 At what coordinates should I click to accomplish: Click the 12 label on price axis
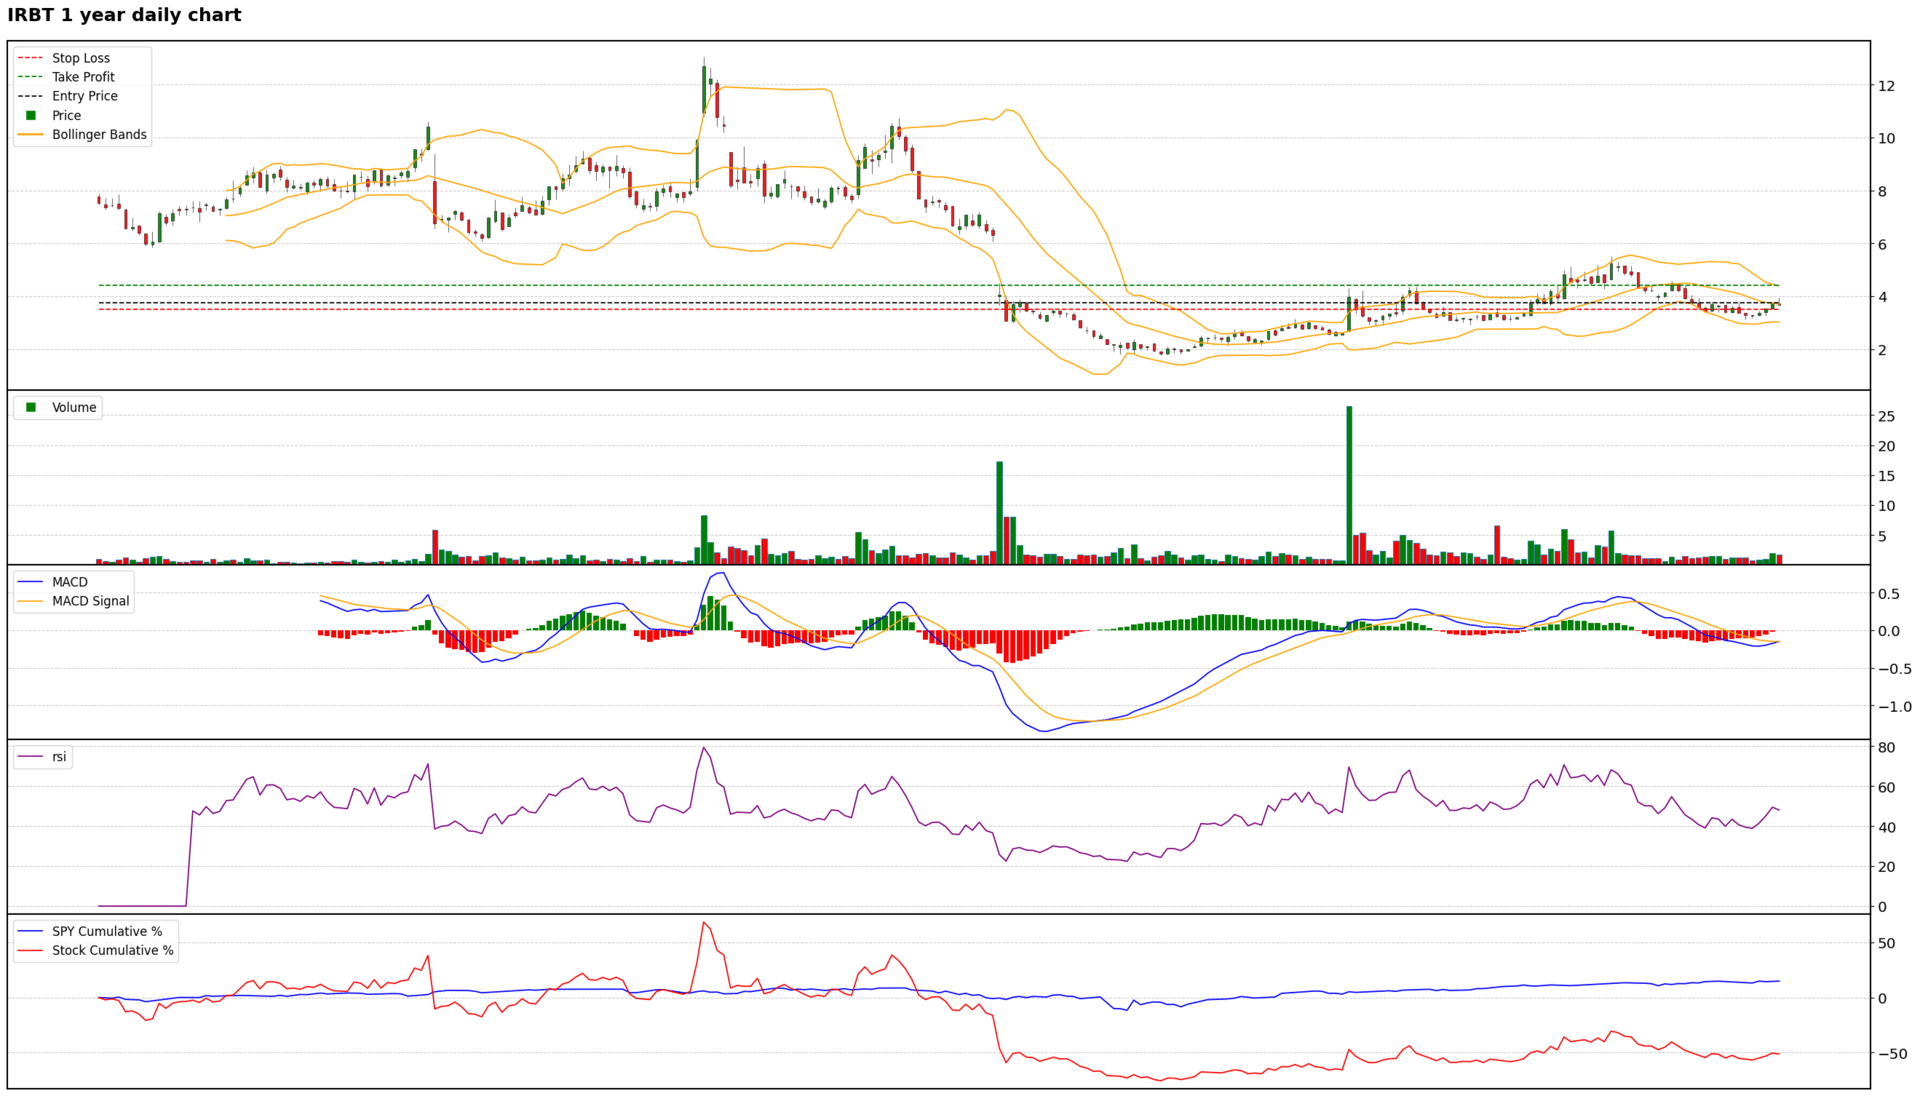tap(1886, 86)
